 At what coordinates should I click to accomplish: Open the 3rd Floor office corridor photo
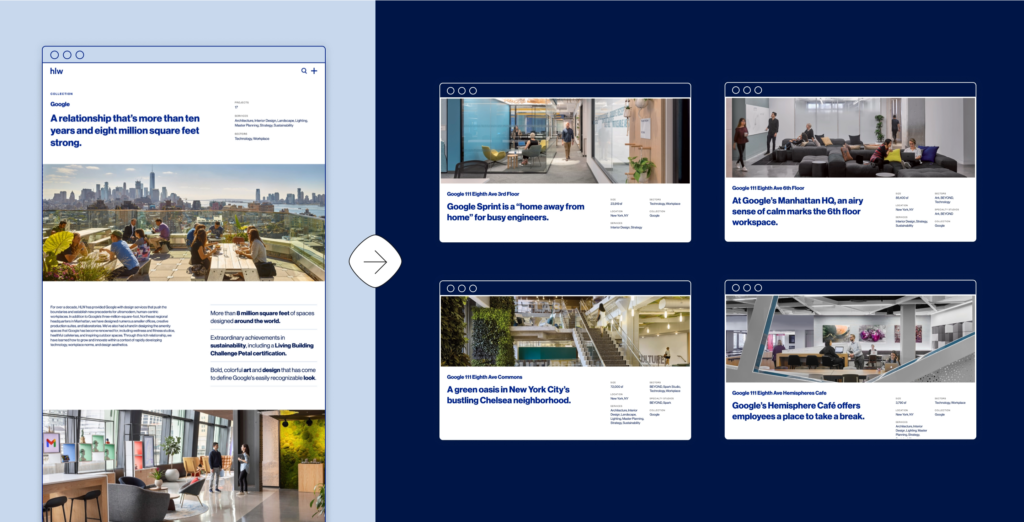coord(565,140)
